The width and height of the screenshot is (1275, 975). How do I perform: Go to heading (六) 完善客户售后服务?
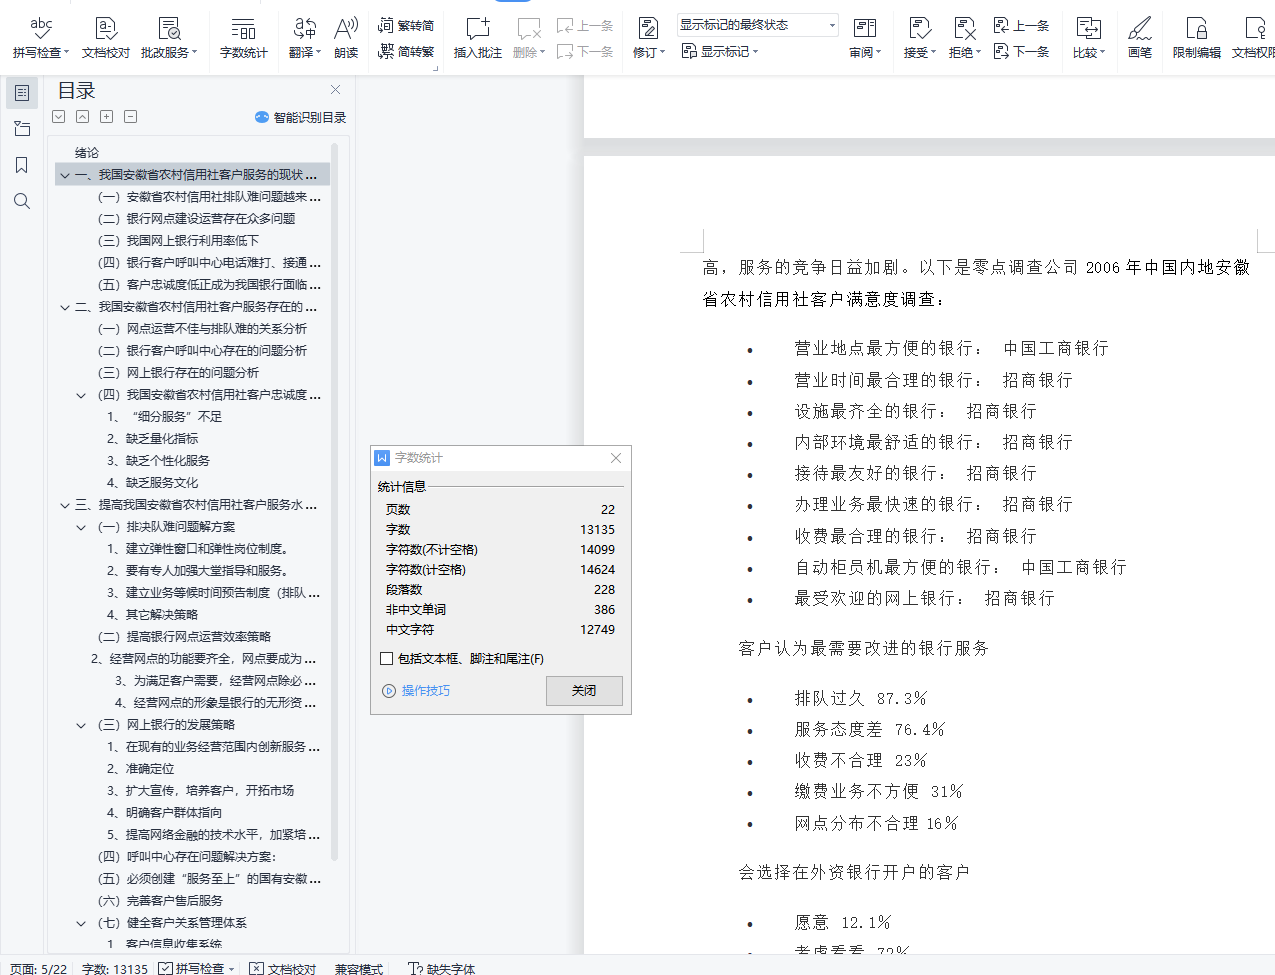click(x=160, y=901)
